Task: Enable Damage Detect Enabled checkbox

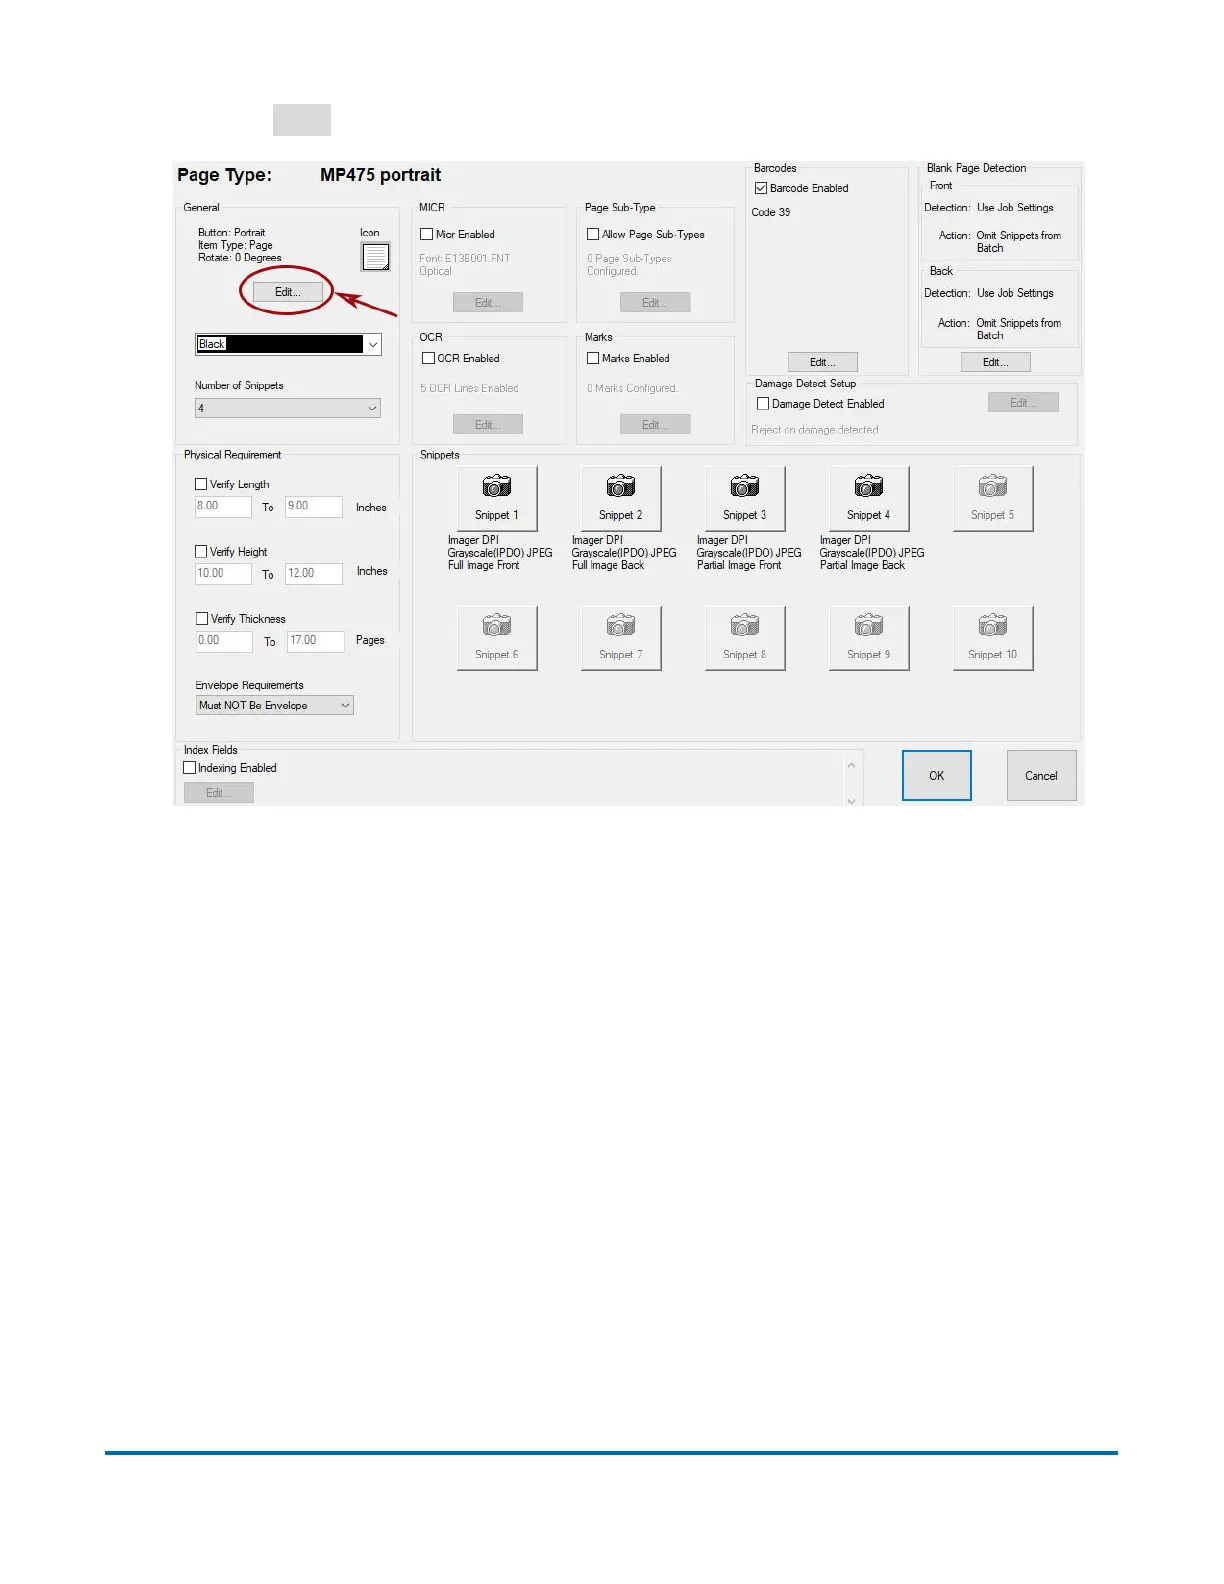Action: point(763,404)
